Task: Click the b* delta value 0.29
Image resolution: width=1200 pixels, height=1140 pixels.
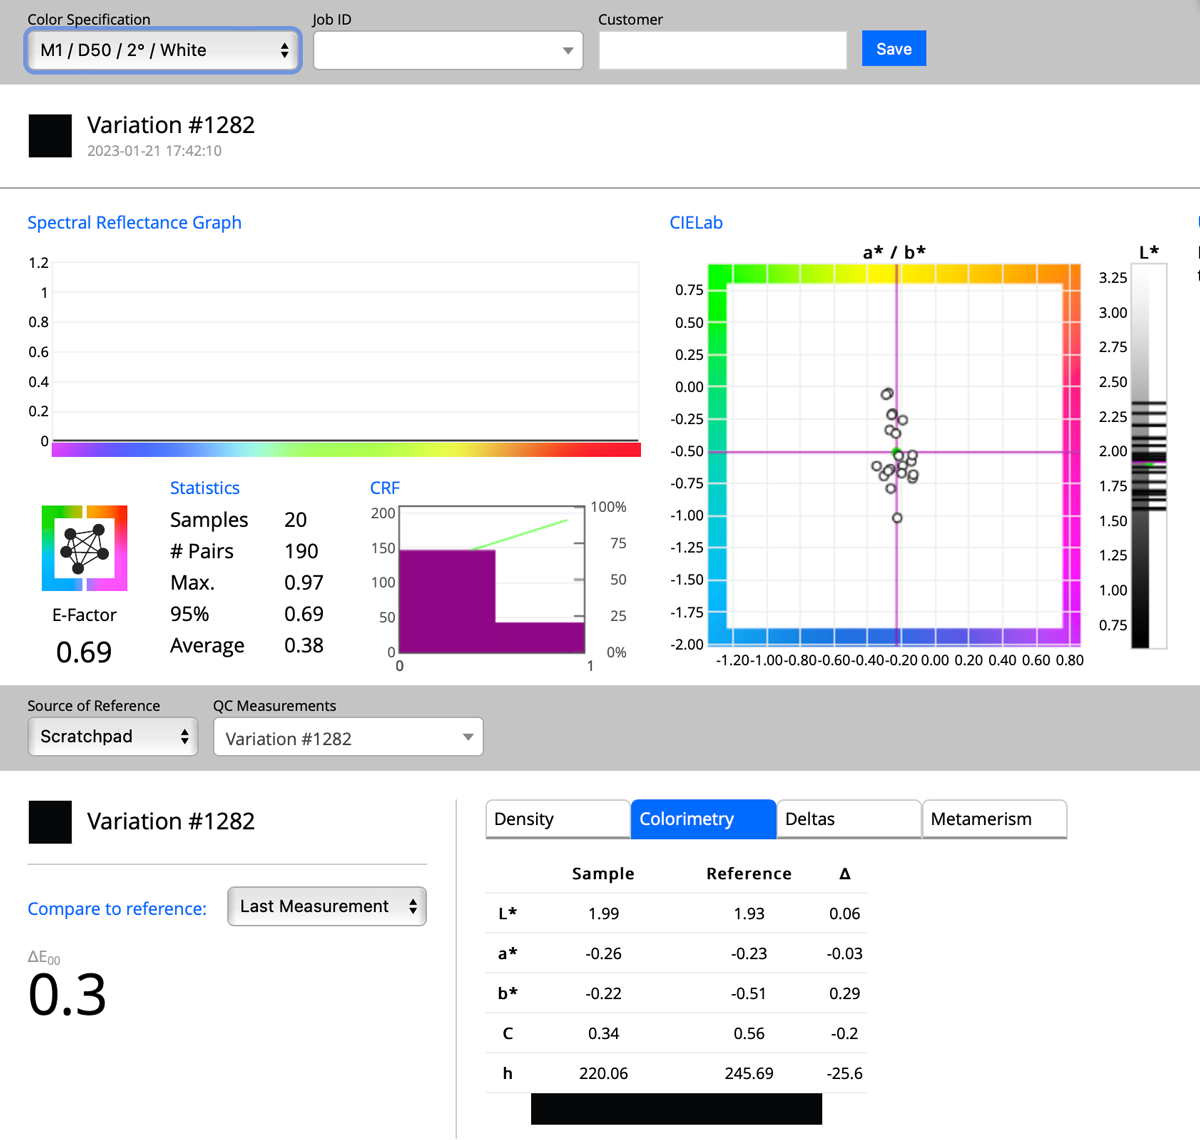Action: pos(845,993)
